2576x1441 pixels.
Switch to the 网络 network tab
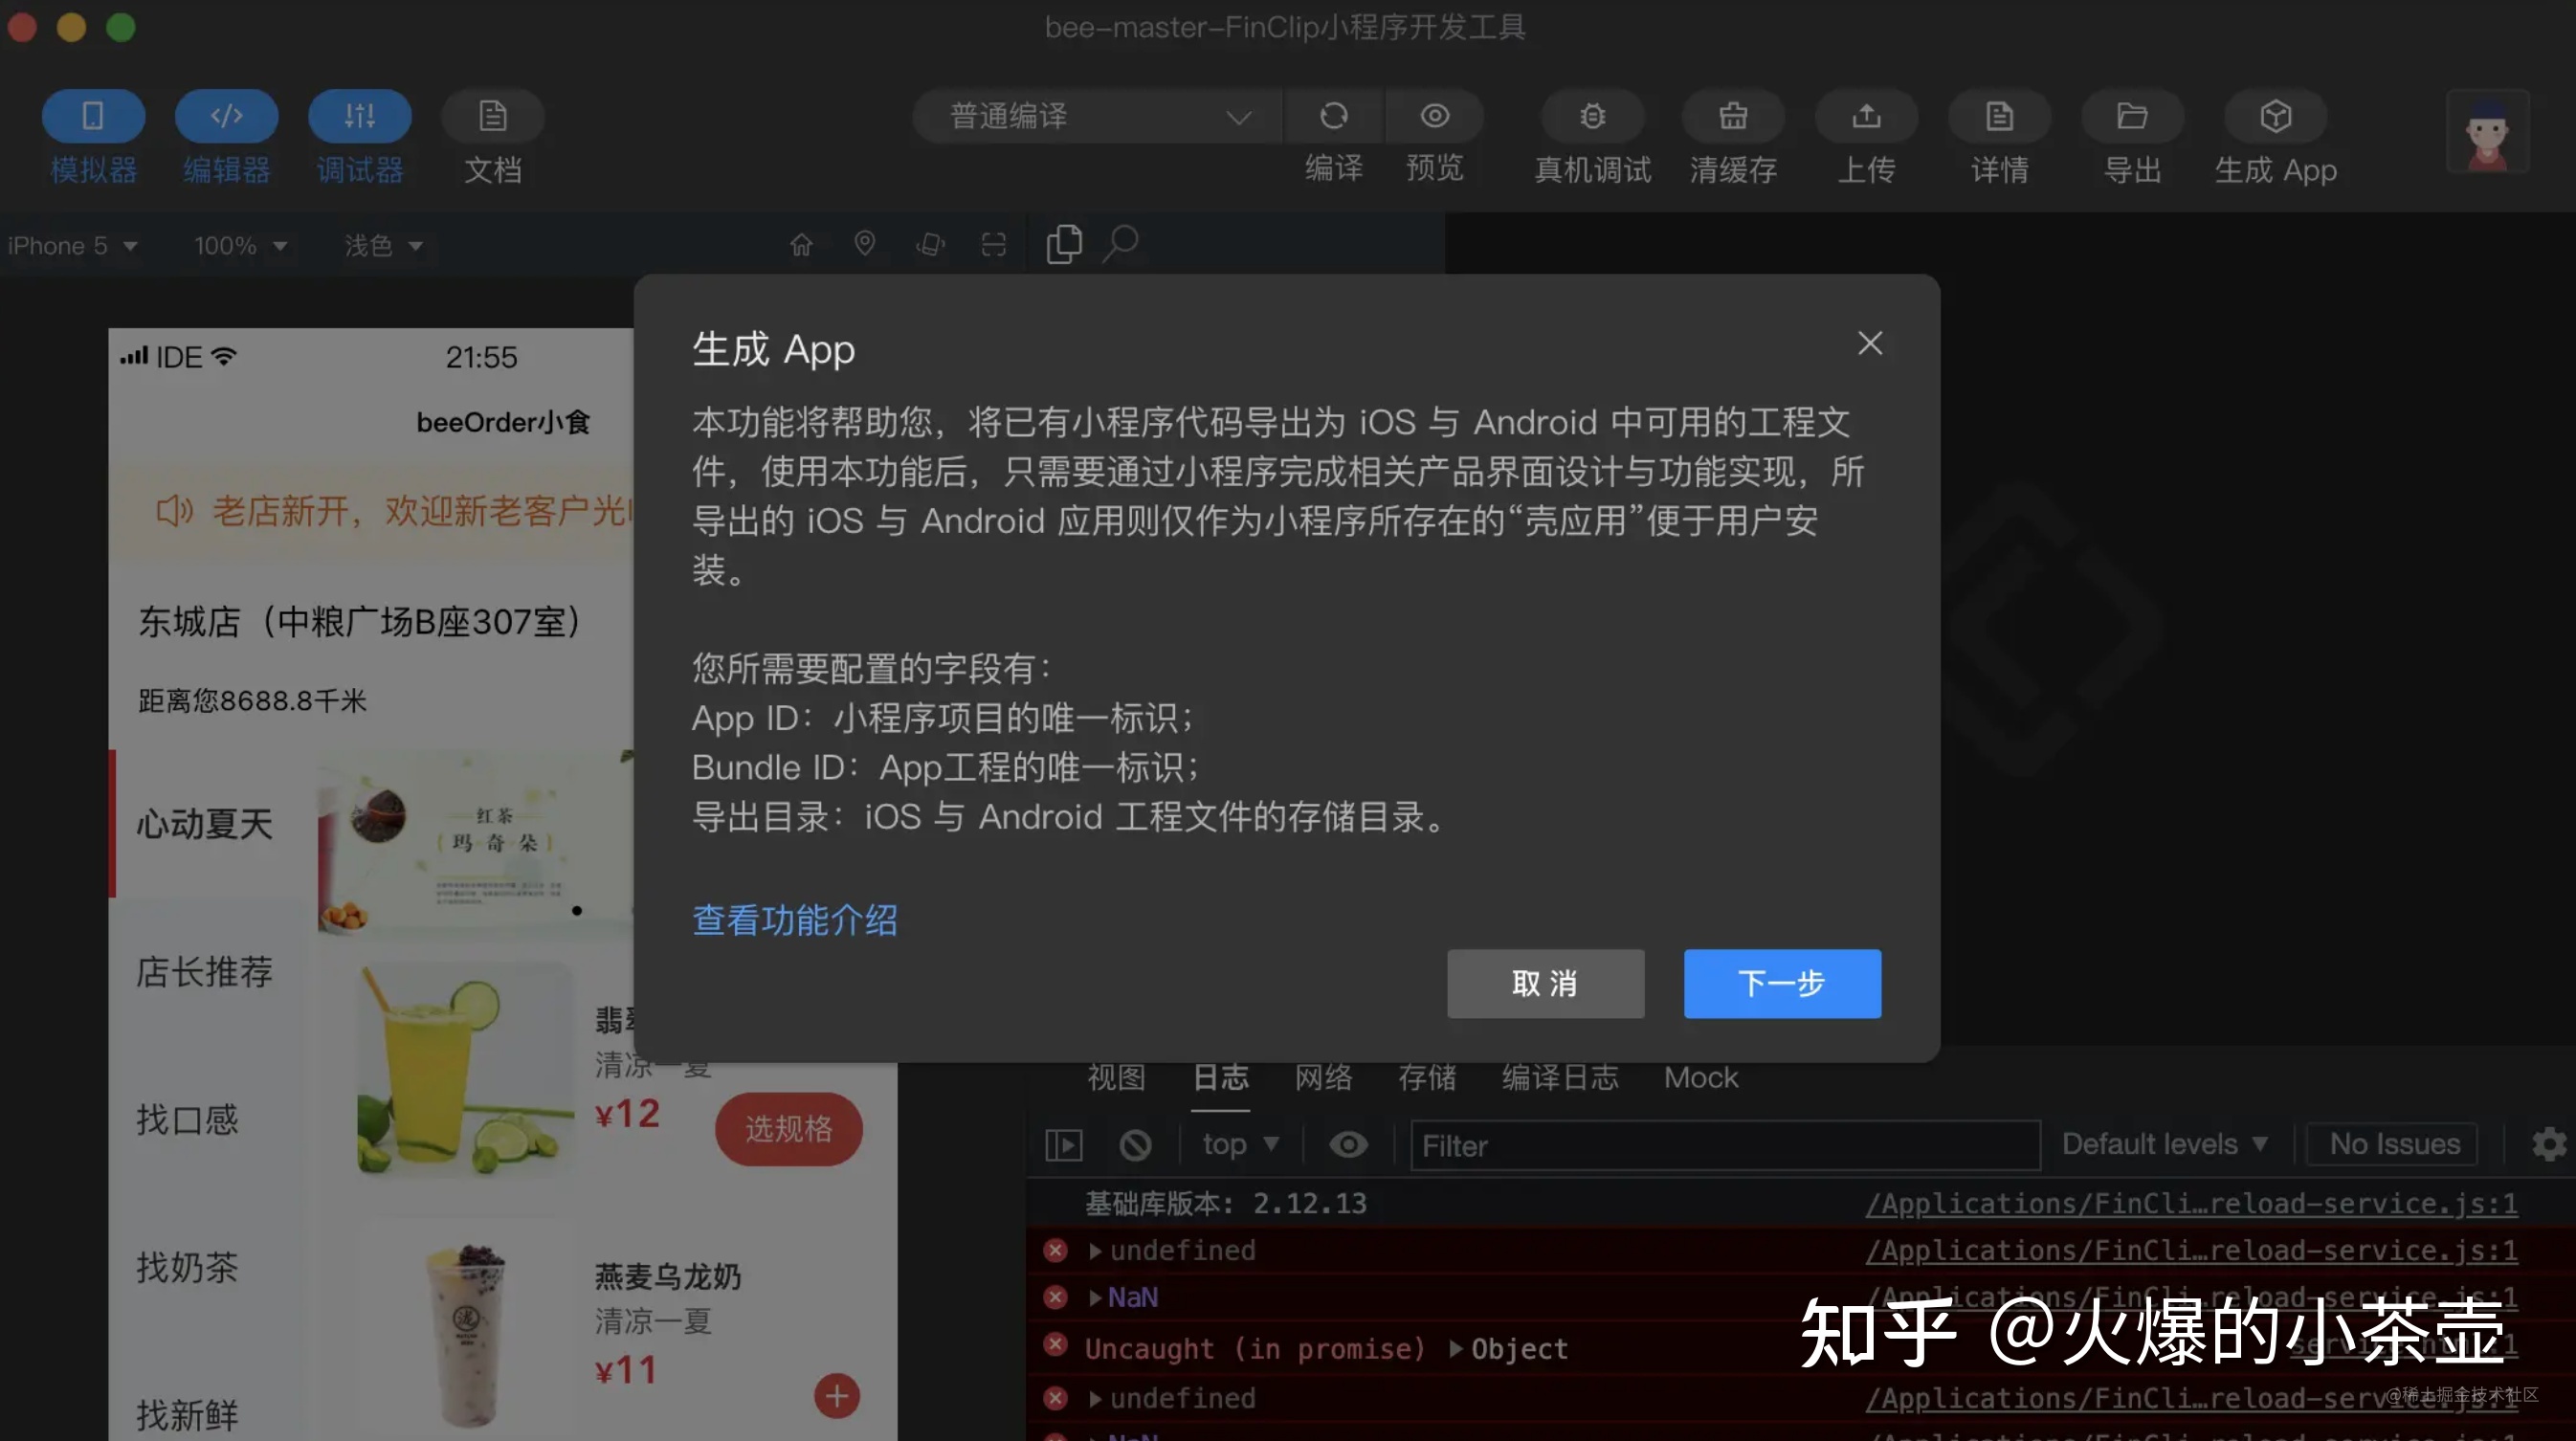[x=1323, y=1078]
